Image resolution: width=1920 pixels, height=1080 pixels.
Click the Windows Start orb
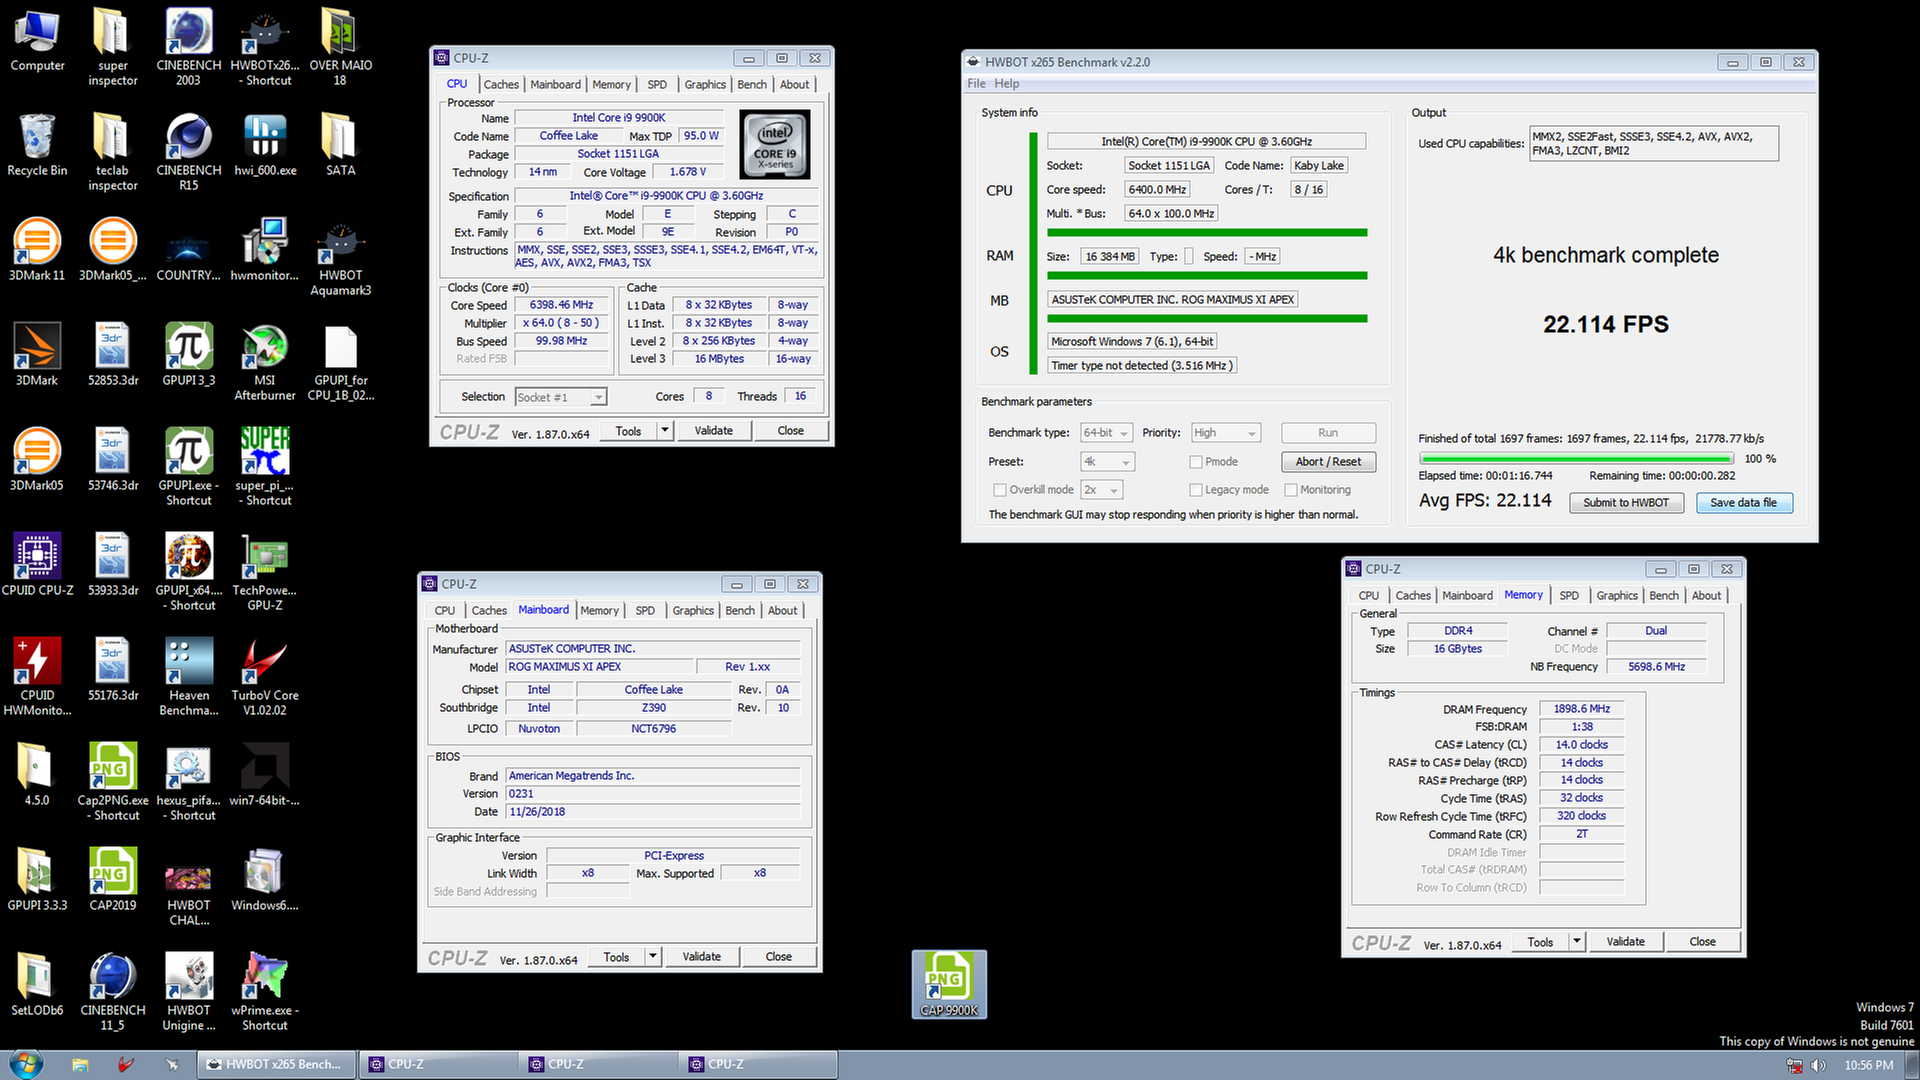(x=26, y=1064)
